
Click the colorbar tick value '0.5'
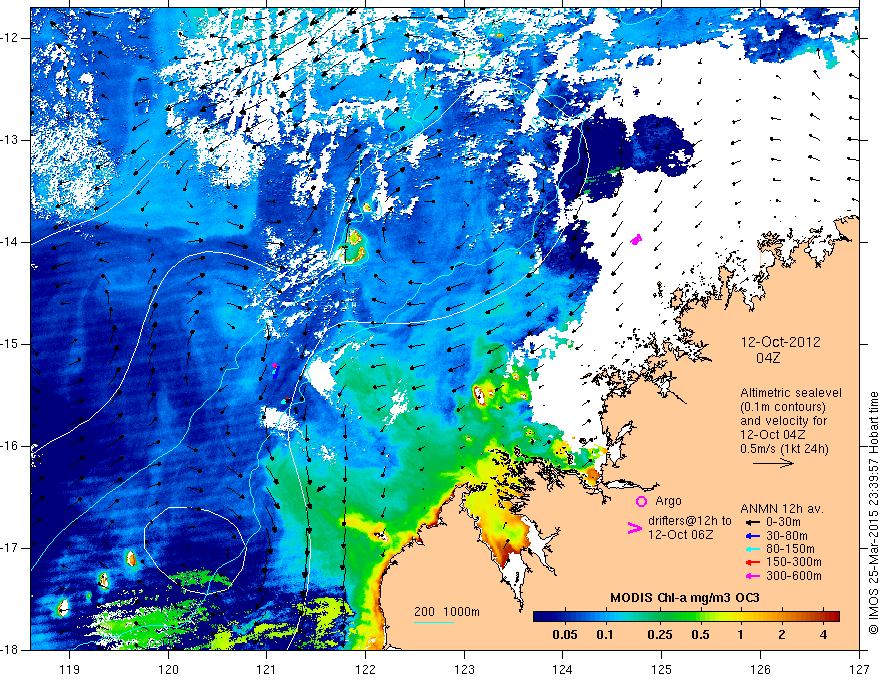click(x=700, y=635)
